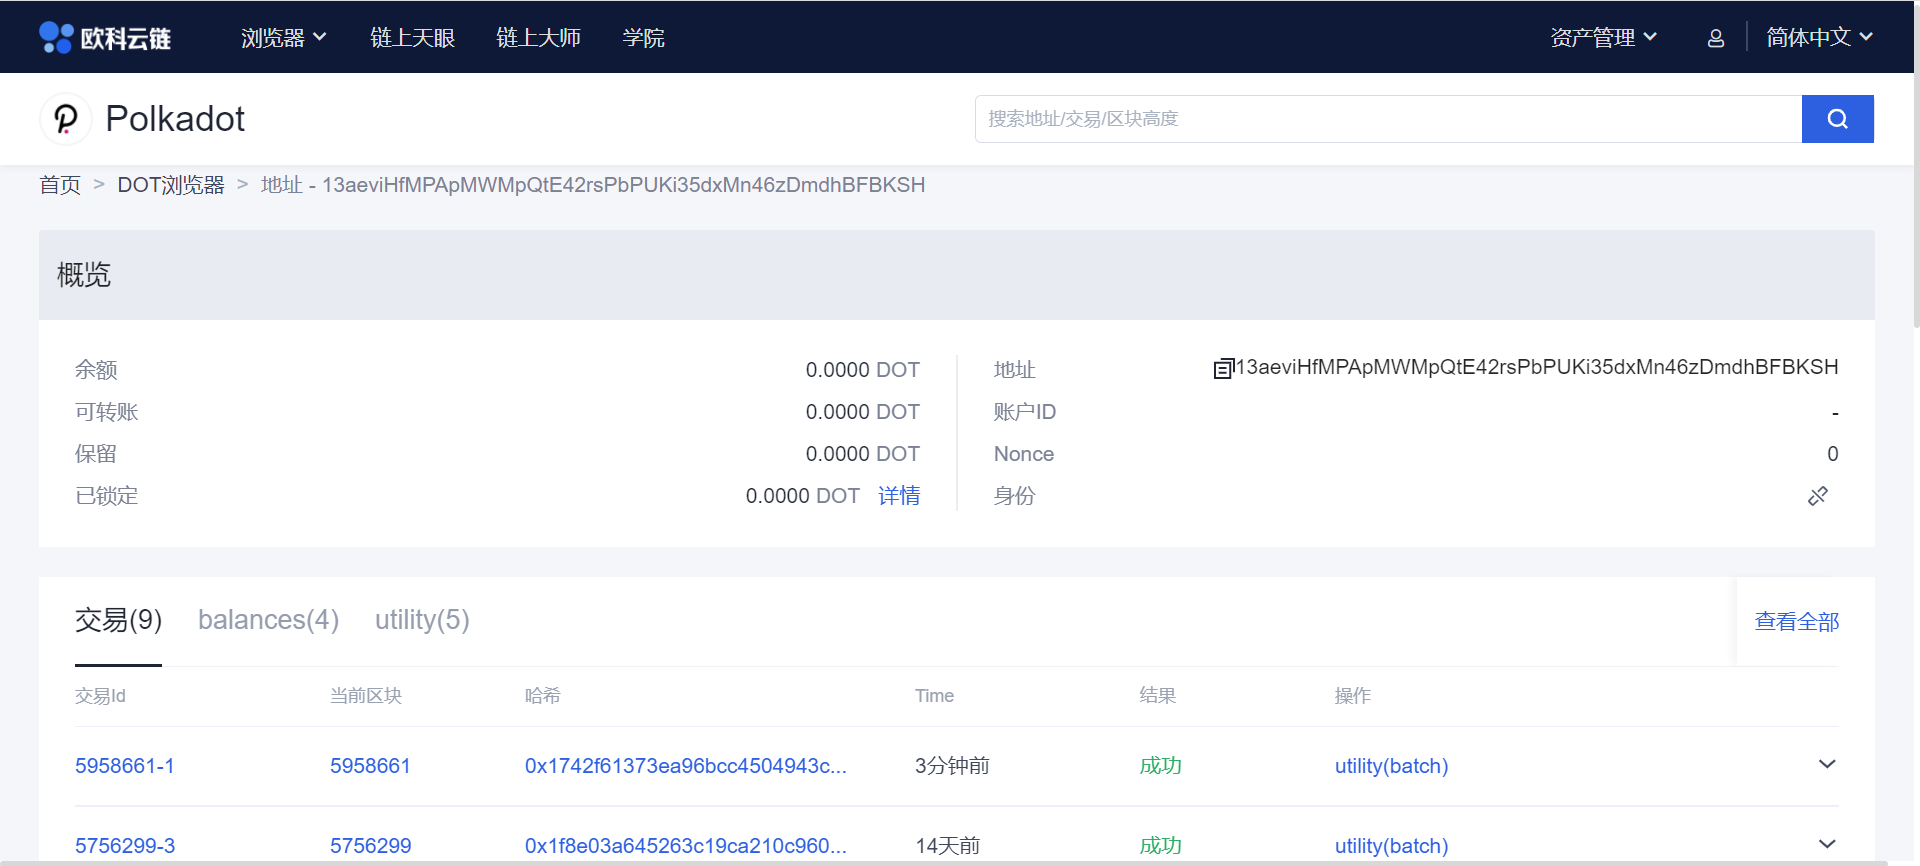Focus the address/transaction/block search field
1920x866 pixels.
pyautogui.click(x=1388, y=119)
